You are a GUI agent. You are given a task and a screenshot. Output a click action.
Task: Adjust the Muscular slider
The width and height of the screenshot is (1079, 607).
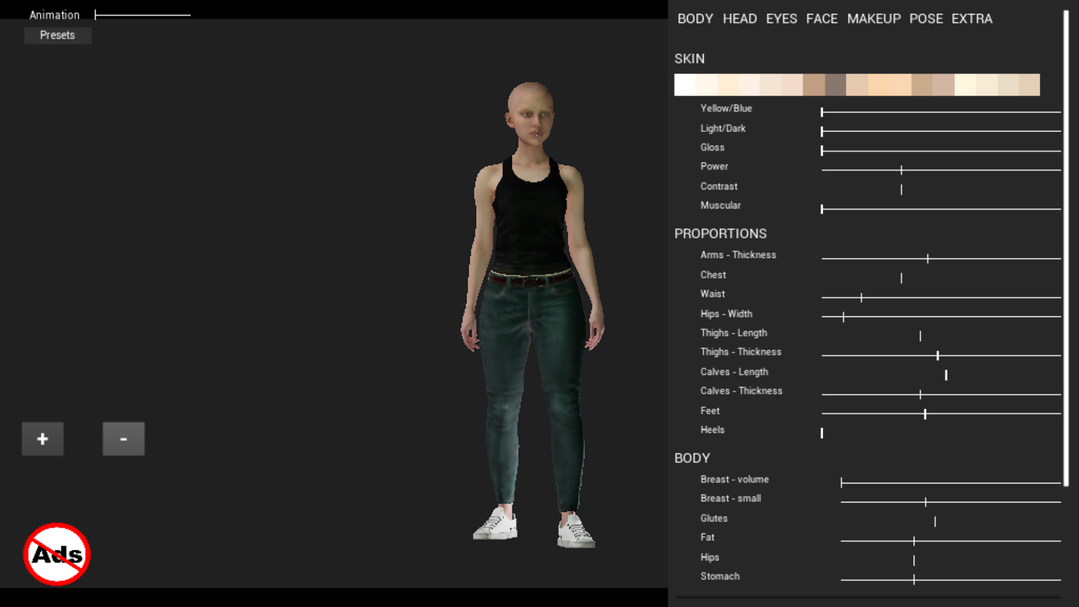[940, 209]
